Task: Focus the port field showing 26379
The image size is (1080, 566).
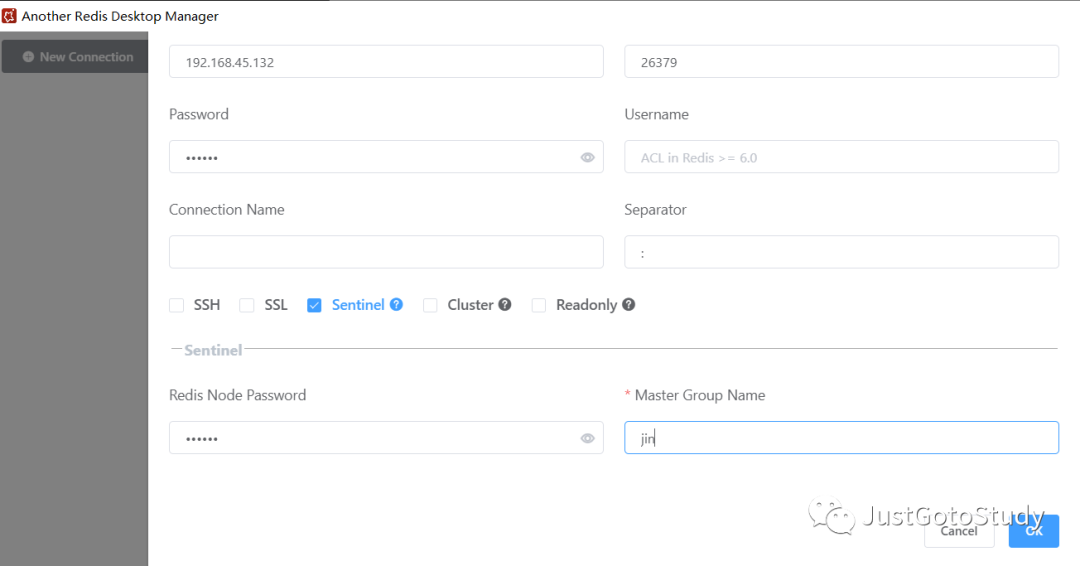Action: (842, 62)
